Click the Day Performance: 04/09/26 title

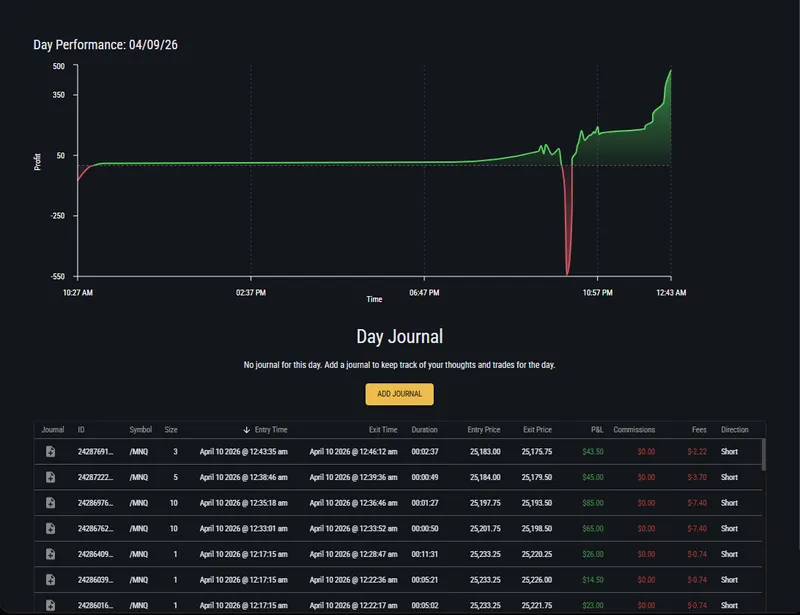(x=106, y=45)
